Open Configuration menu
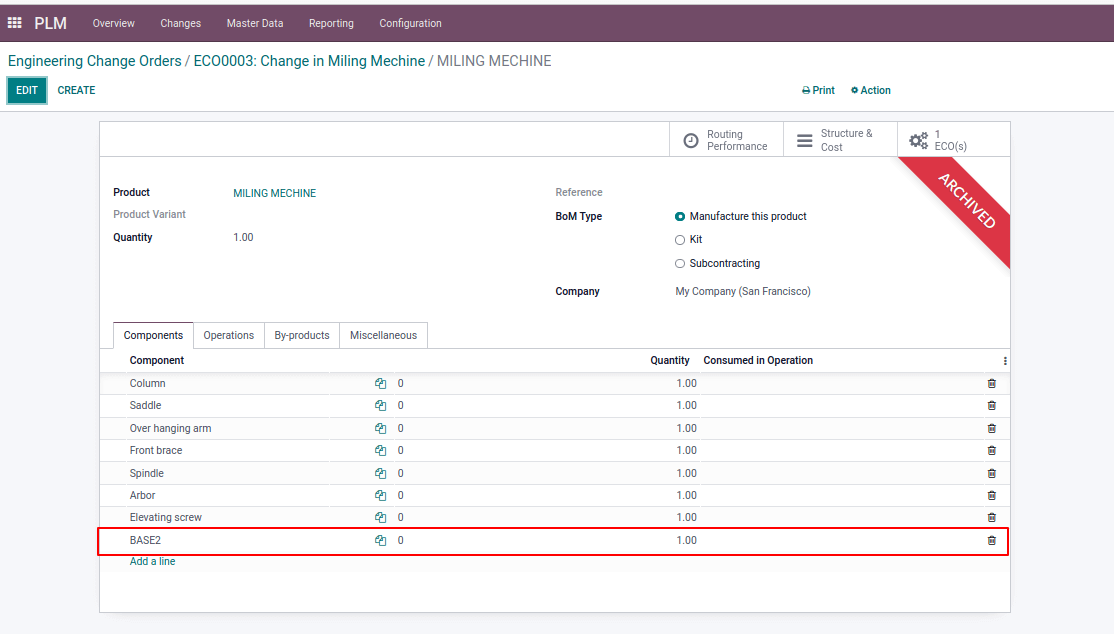The height and width of the screenshot is (634, 1114). 411,23
